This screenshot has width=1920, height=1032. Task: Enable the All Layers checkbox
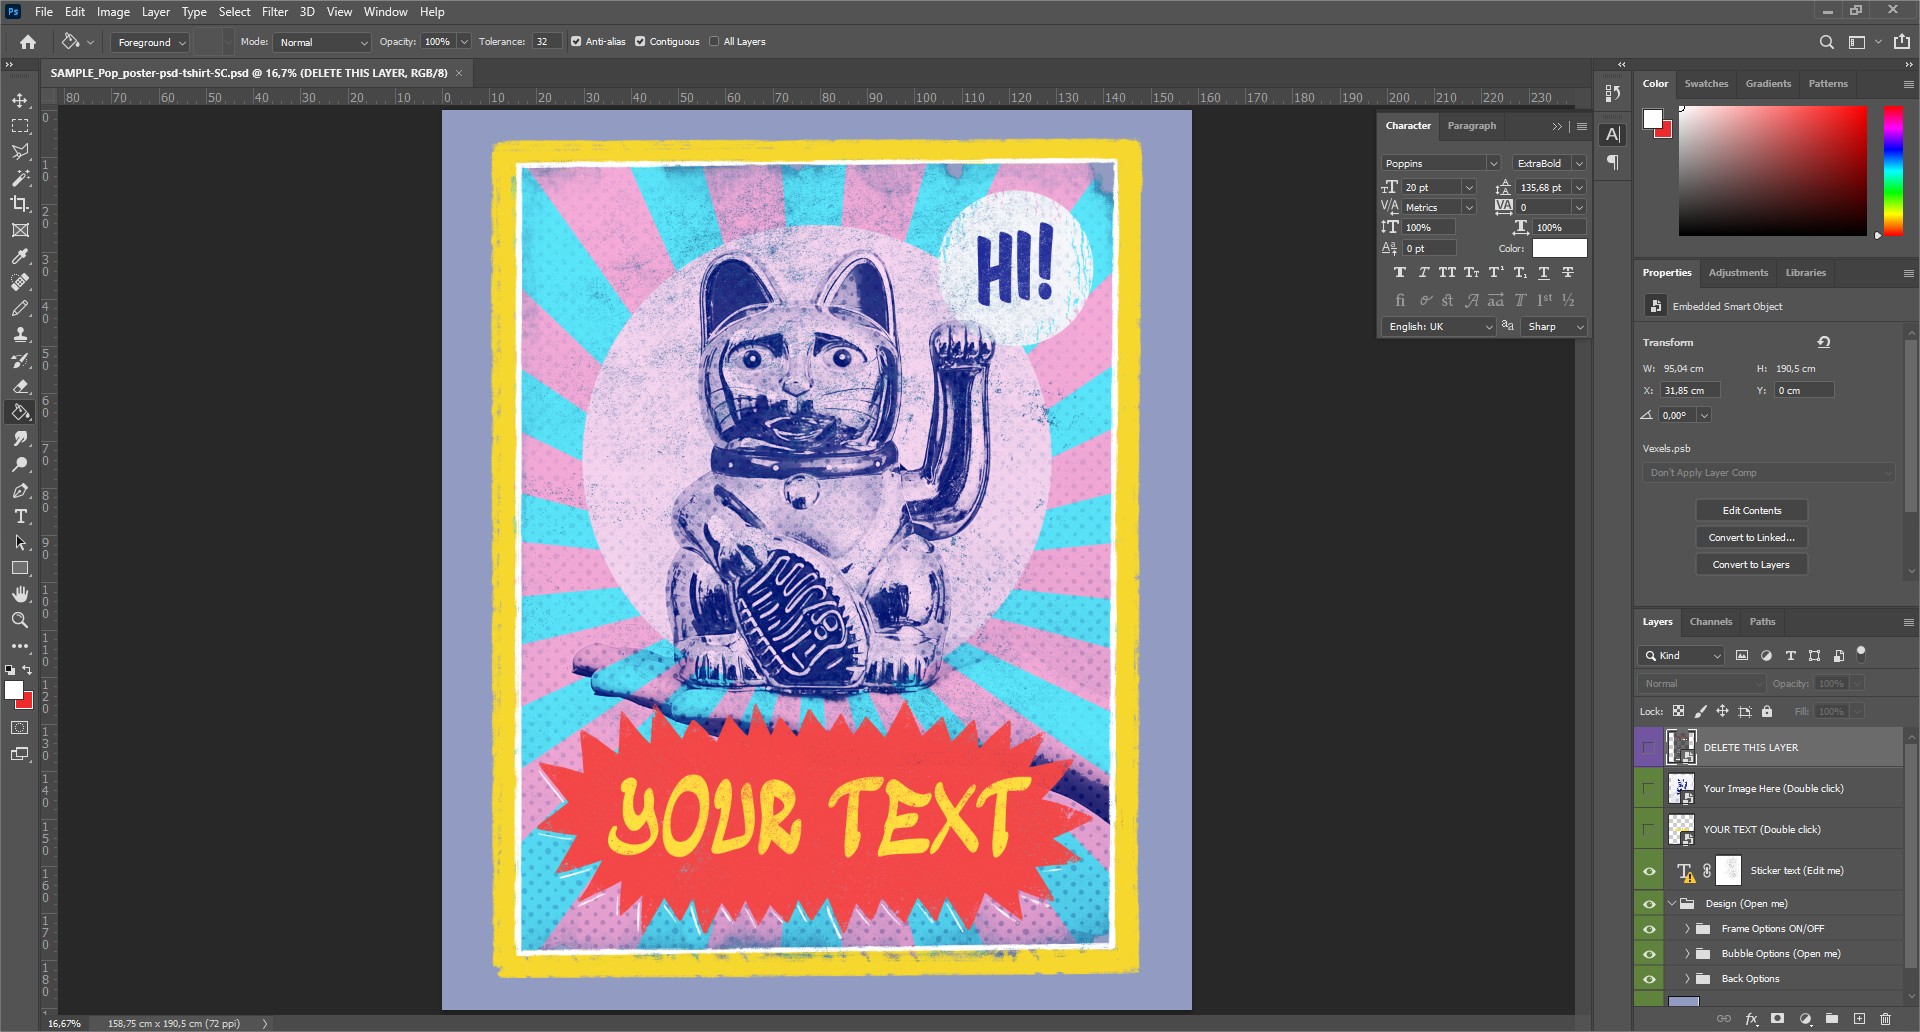714,42
